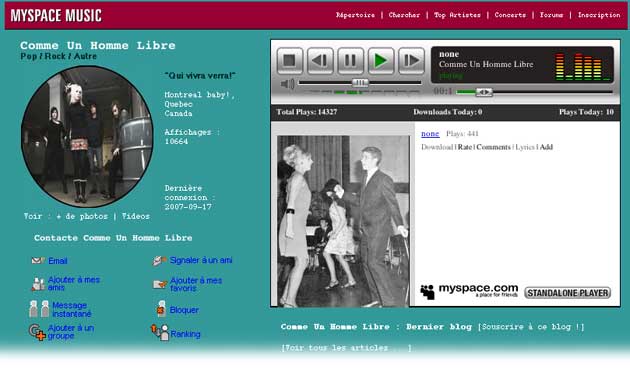Subscribe via Souscrire à ce blog

coord(531,327)
